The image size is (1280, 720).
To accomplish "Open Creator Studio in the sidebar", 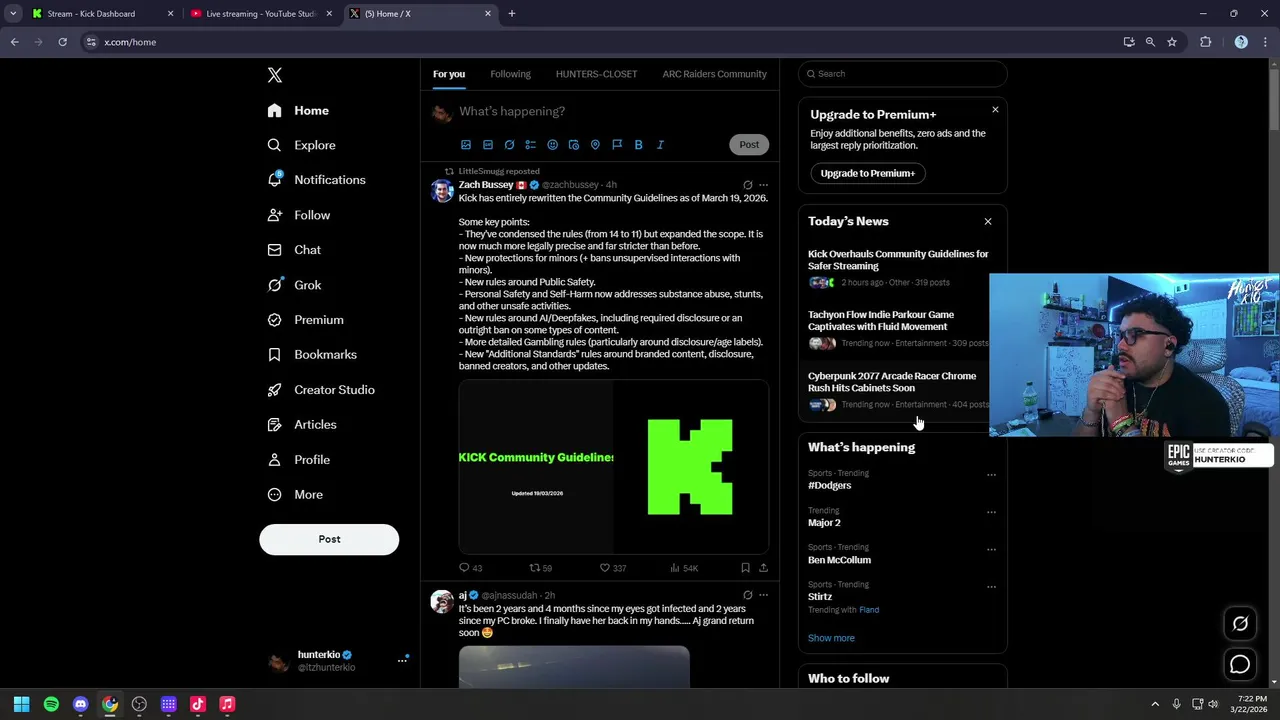I will pos(321,390).
